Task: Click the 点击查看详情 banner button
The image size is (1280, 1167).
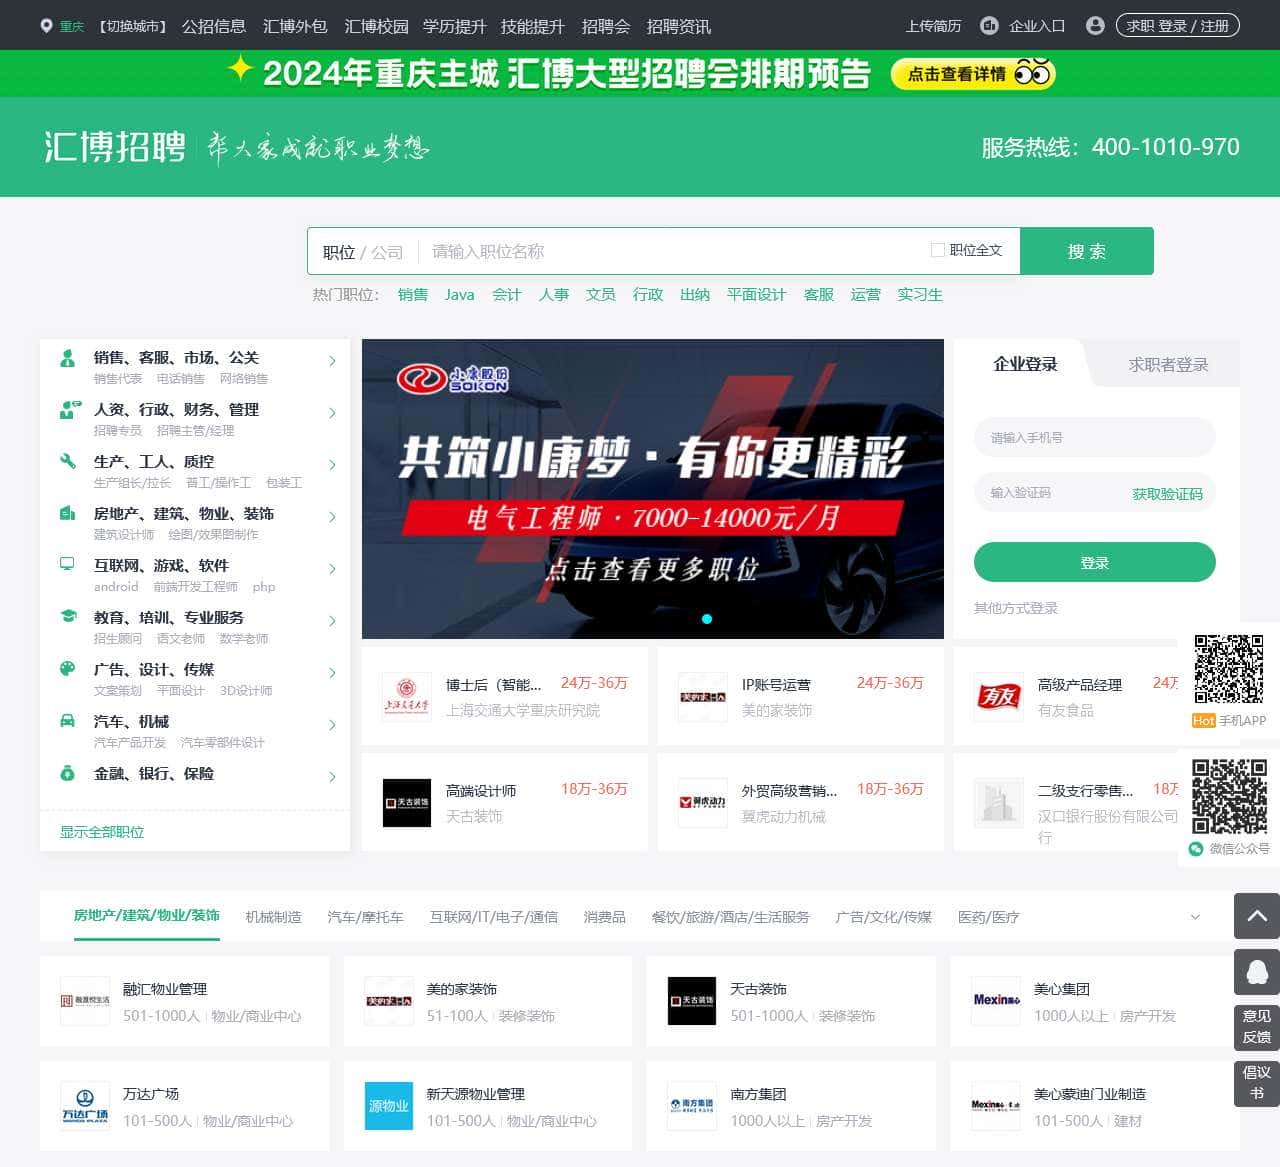Action: pyautogui.click(x=971, y=74)
